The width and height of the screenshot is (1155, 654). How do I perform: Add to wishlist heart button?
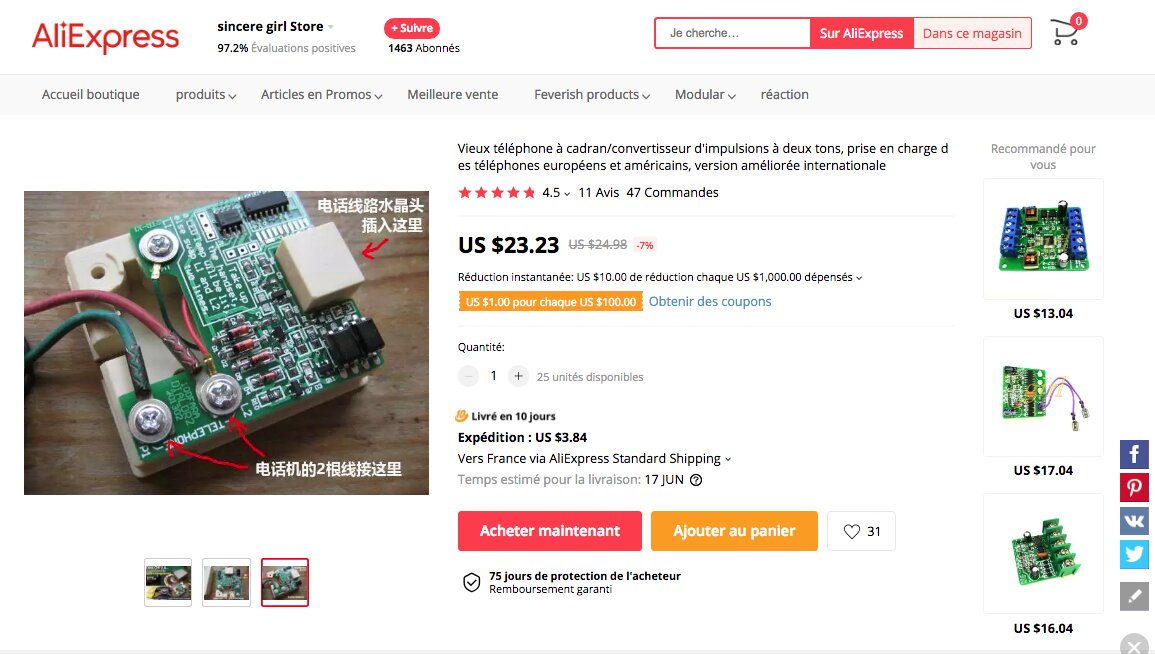pos(861,531)
